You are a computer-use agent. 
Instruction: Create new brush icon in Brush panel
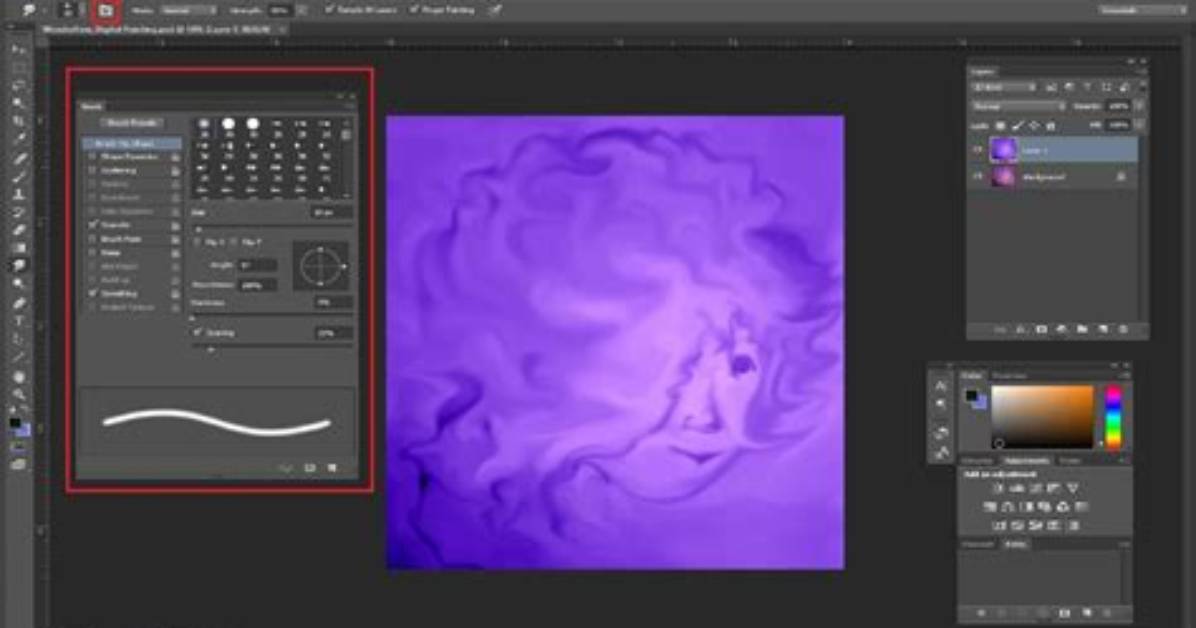coord(333,468)
